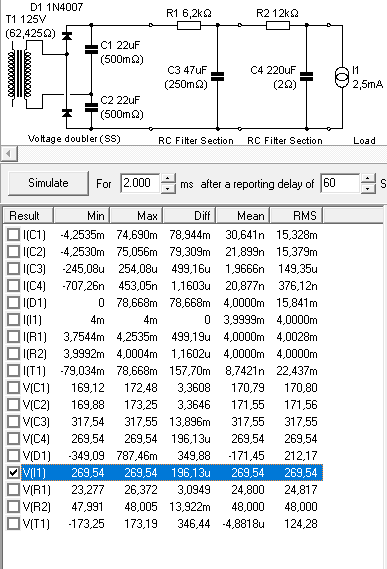Increase simulation time with up arrow
Image resolution: width=387 pixels, height=569 pixels.
(167, 179)
